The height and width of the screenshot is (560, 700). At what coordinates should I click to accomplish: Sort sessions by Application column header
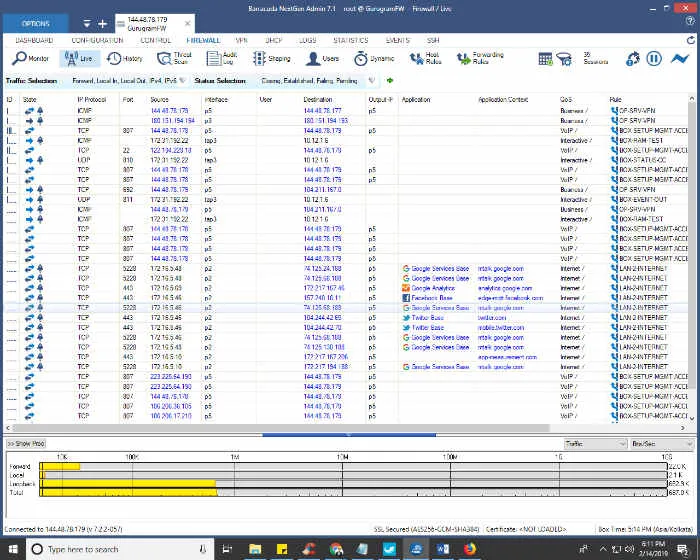tap(416, 100)
